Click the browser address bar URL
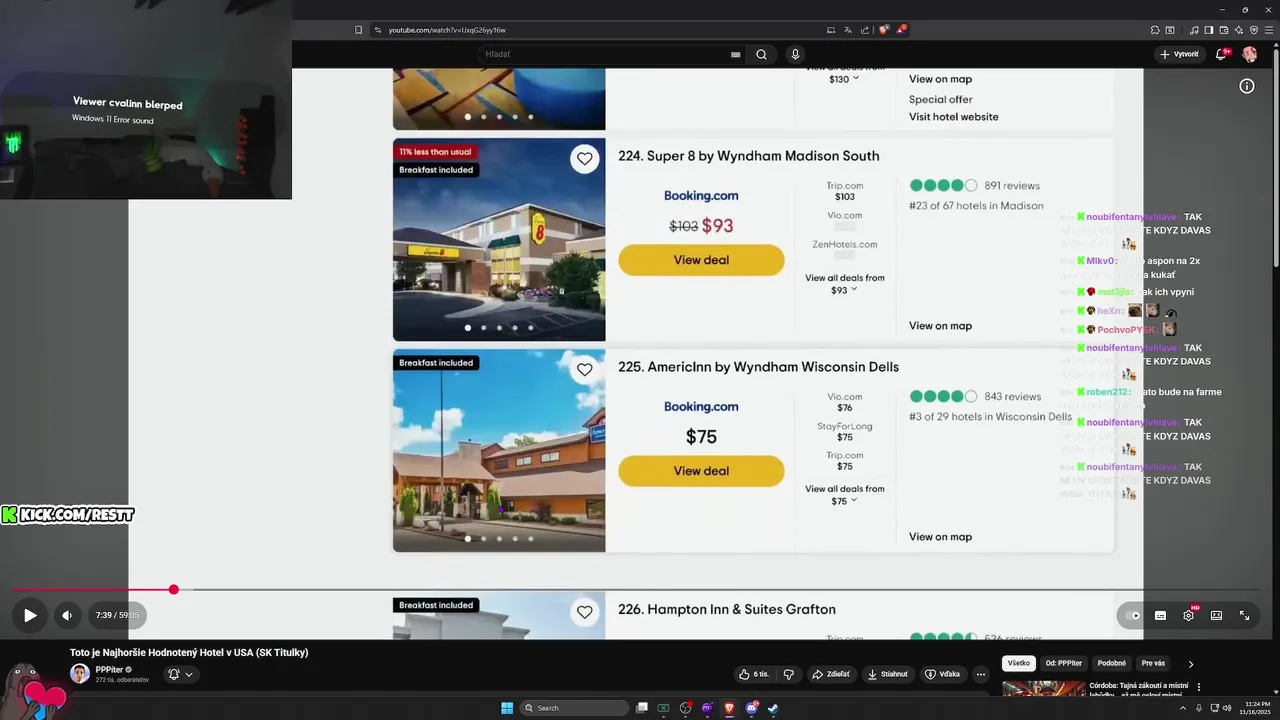Screen dimensions: 1280x720 coord(447,30)
